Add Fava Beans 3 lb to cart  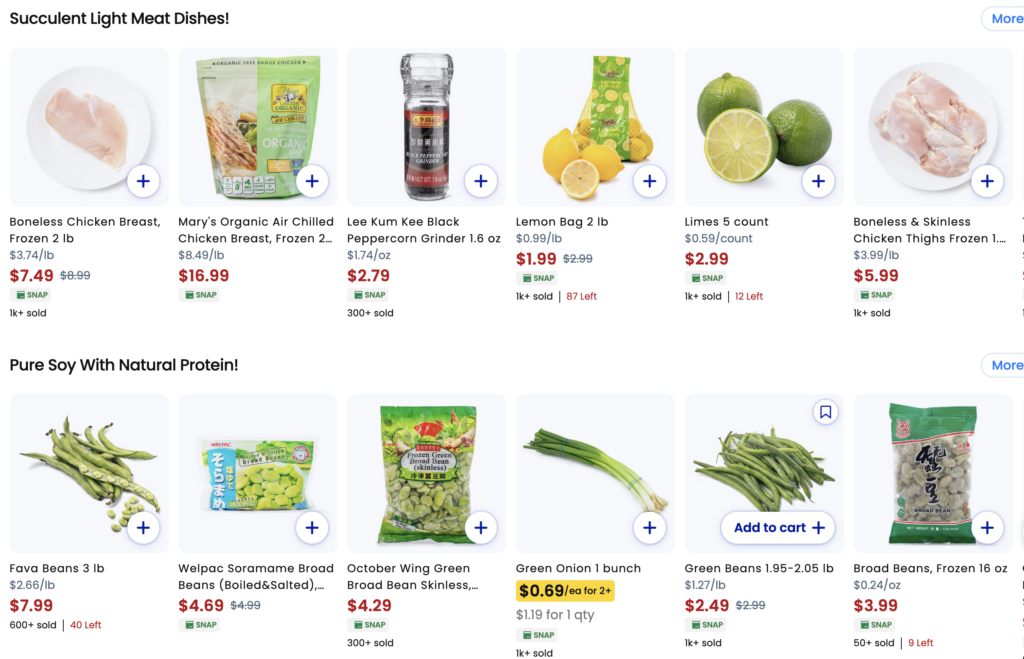pyautogui.click(x=143, y=528)
